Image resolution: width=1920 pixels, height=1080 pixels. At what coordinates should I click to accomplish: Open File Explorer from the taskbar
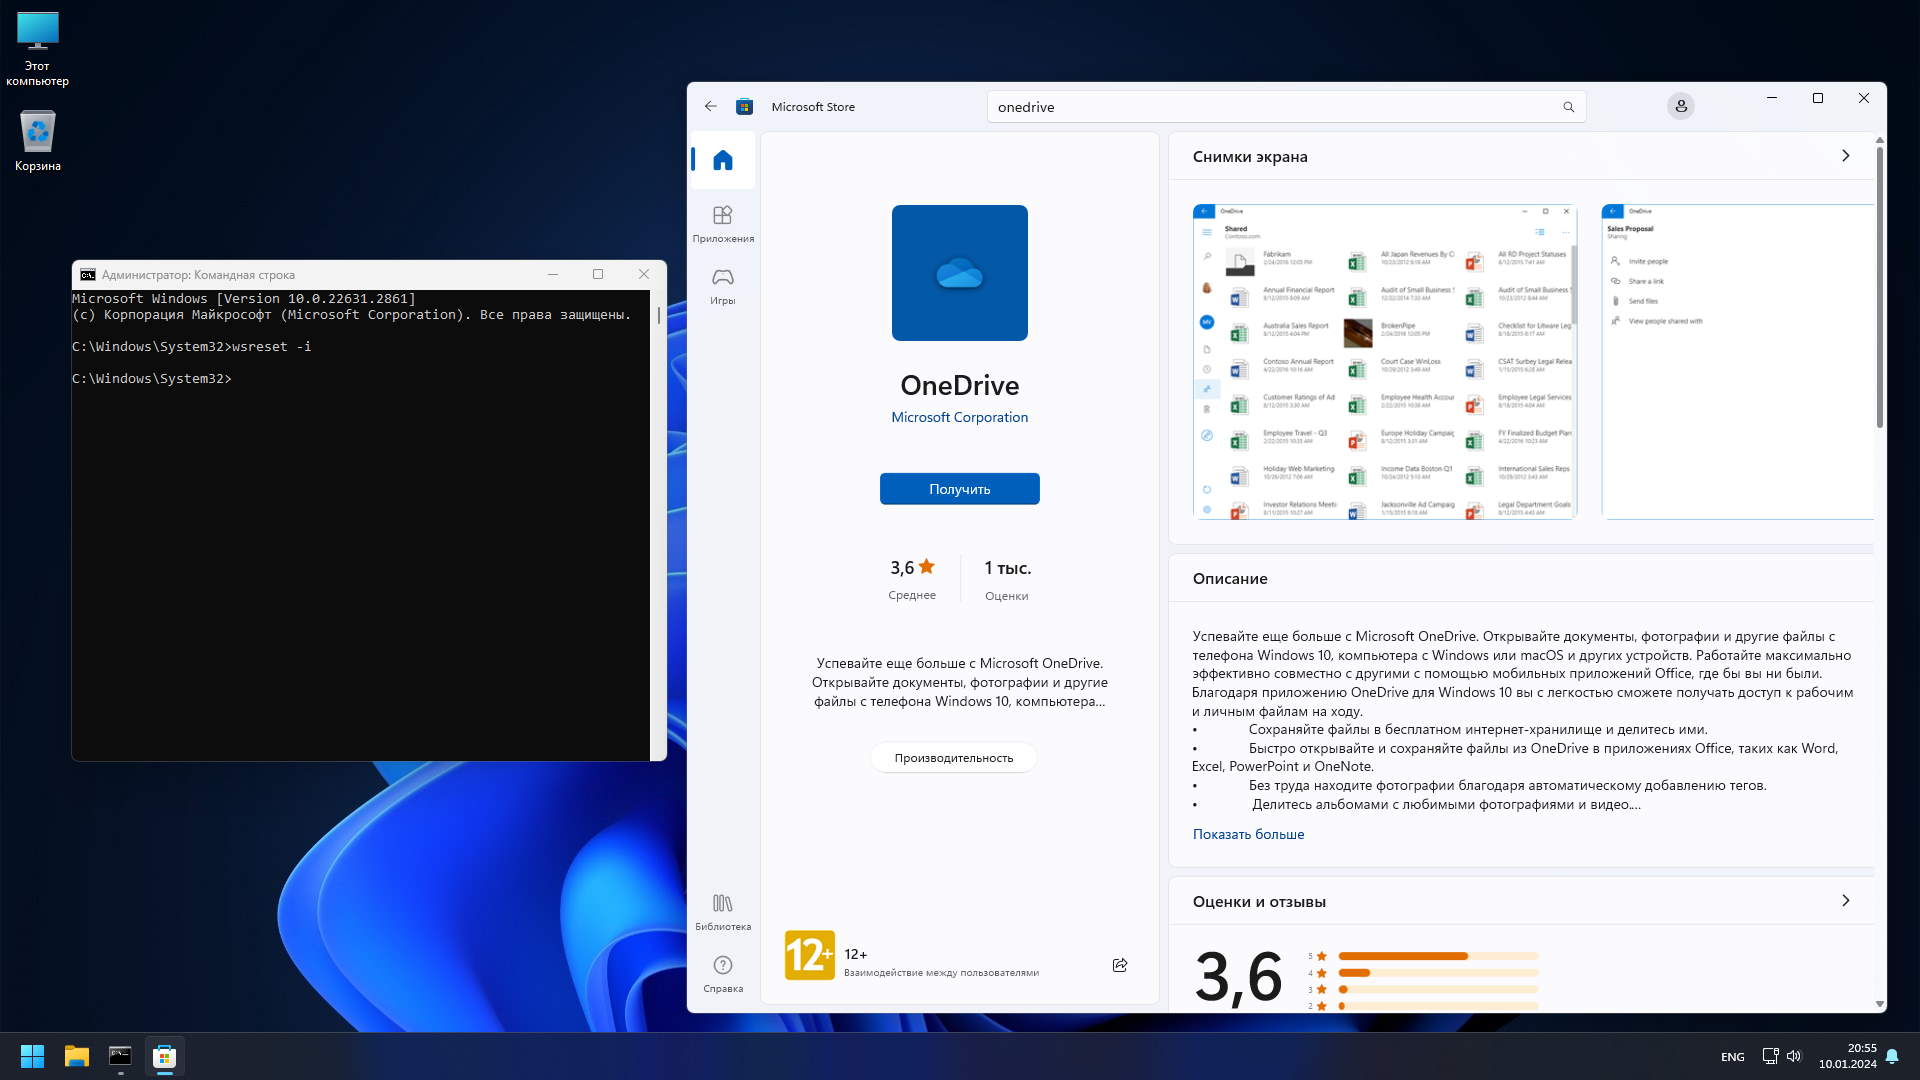point(76,1056)
